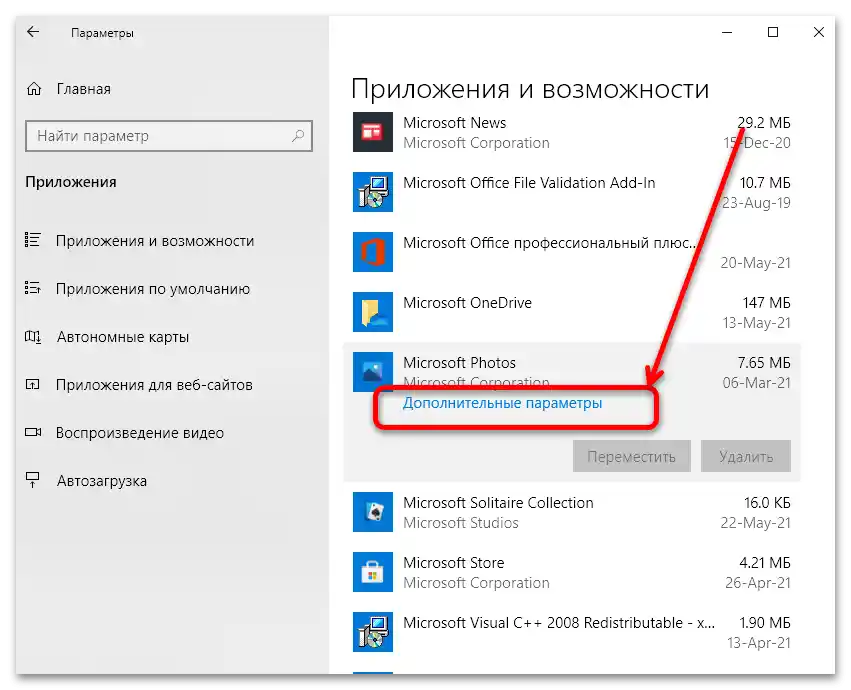
Task: Click the Автозагрузка sidebar icon
Action: (x=33, y=480)
